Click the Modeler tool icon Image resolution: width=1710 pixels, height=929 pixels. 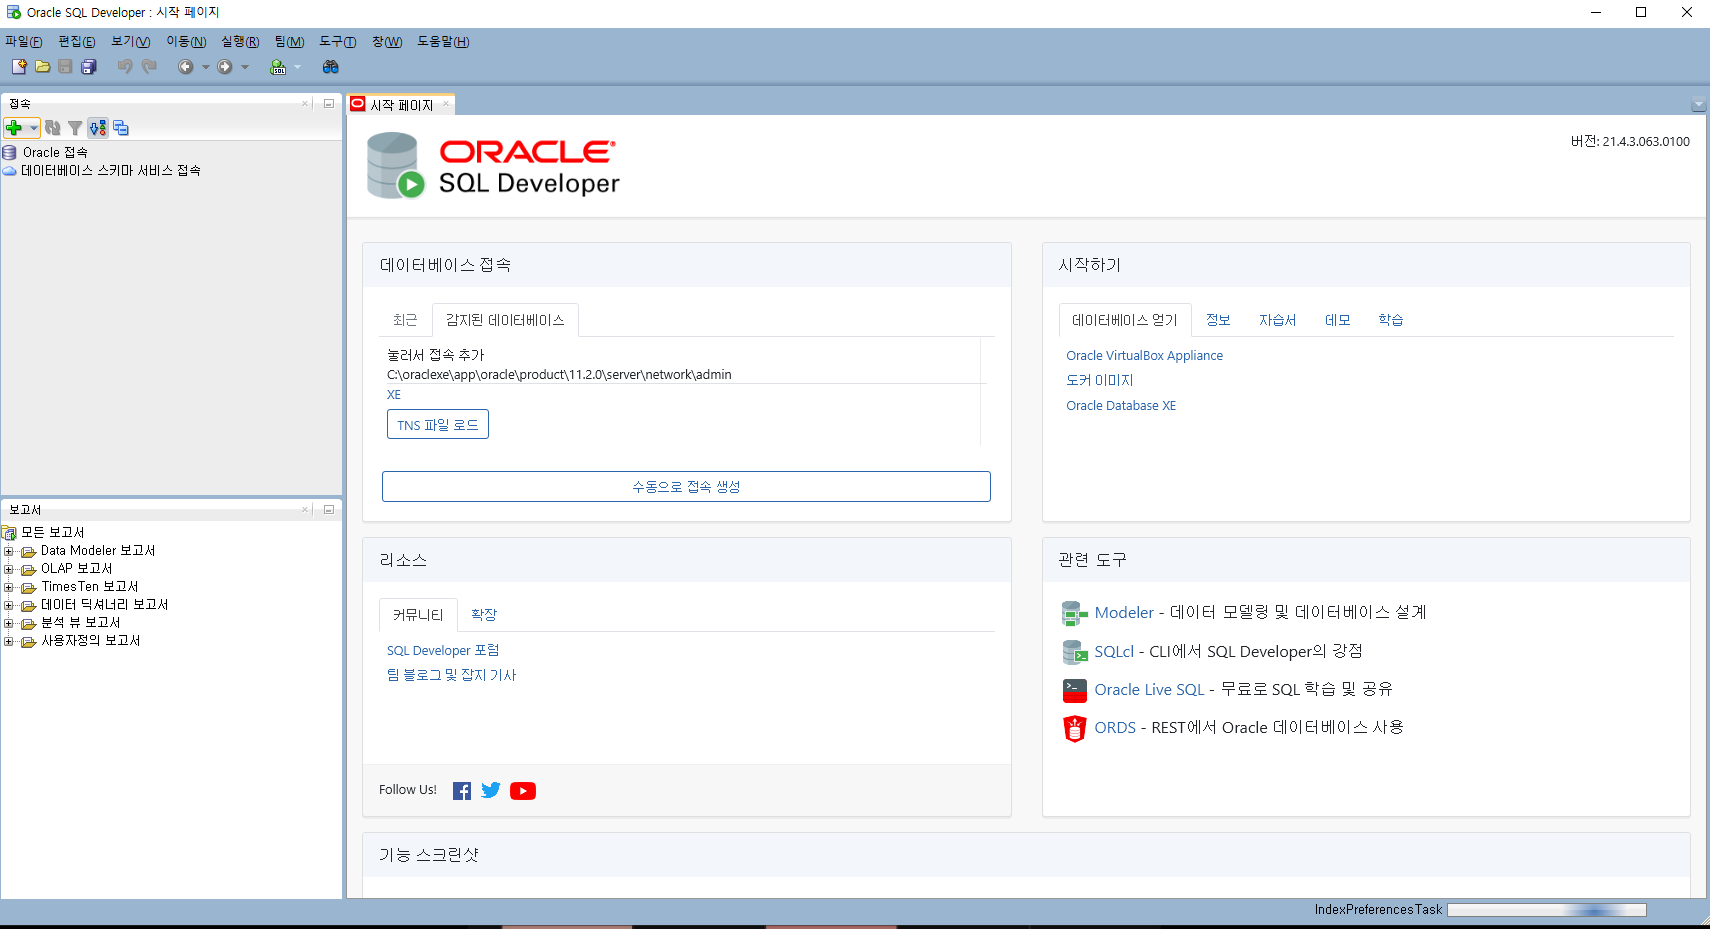click(1074, 613)
